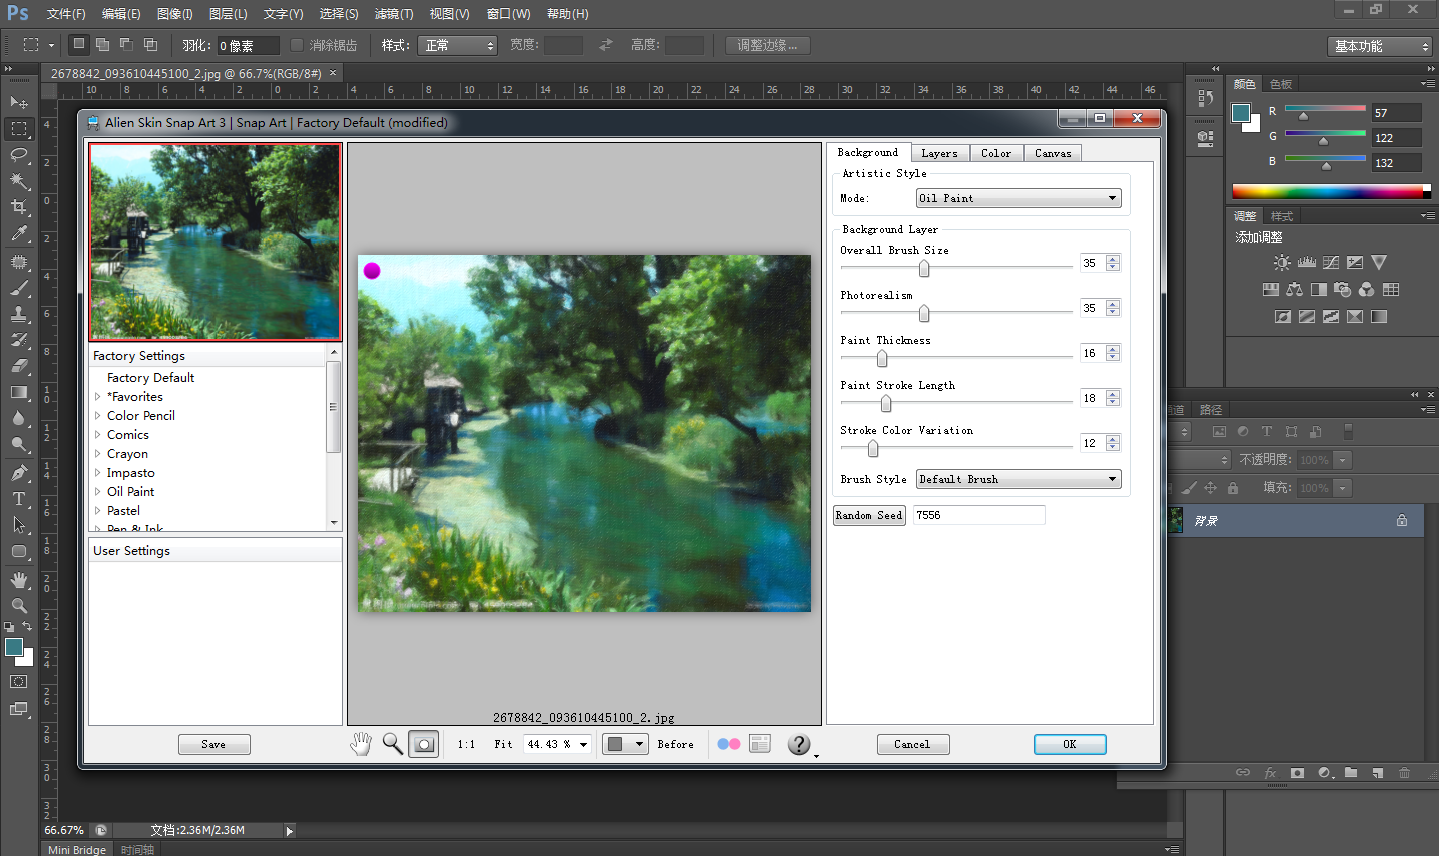Click the add to selection mode button
This screenshot has height=856, width=1439.
pos(102,45)
